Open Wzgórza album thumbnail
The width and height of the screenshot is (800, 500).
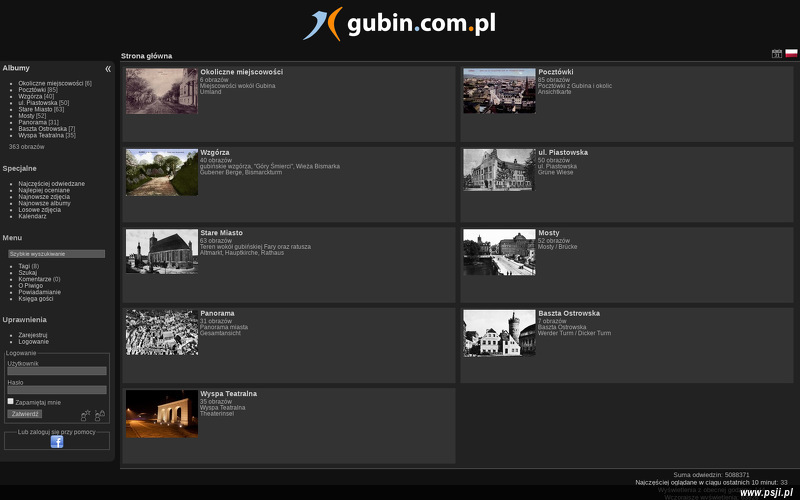tap(162, 172)
